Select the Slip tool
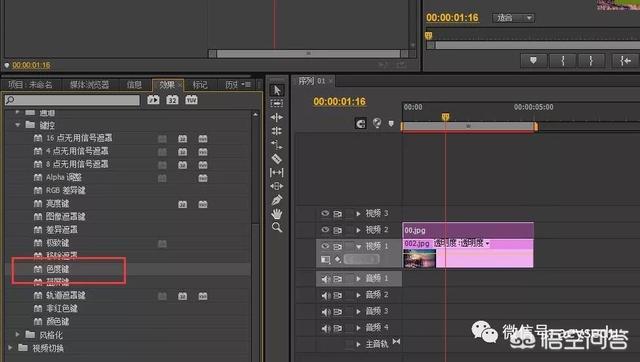The width and height of the screenshot is (640, 362). [x=277, y=173]
